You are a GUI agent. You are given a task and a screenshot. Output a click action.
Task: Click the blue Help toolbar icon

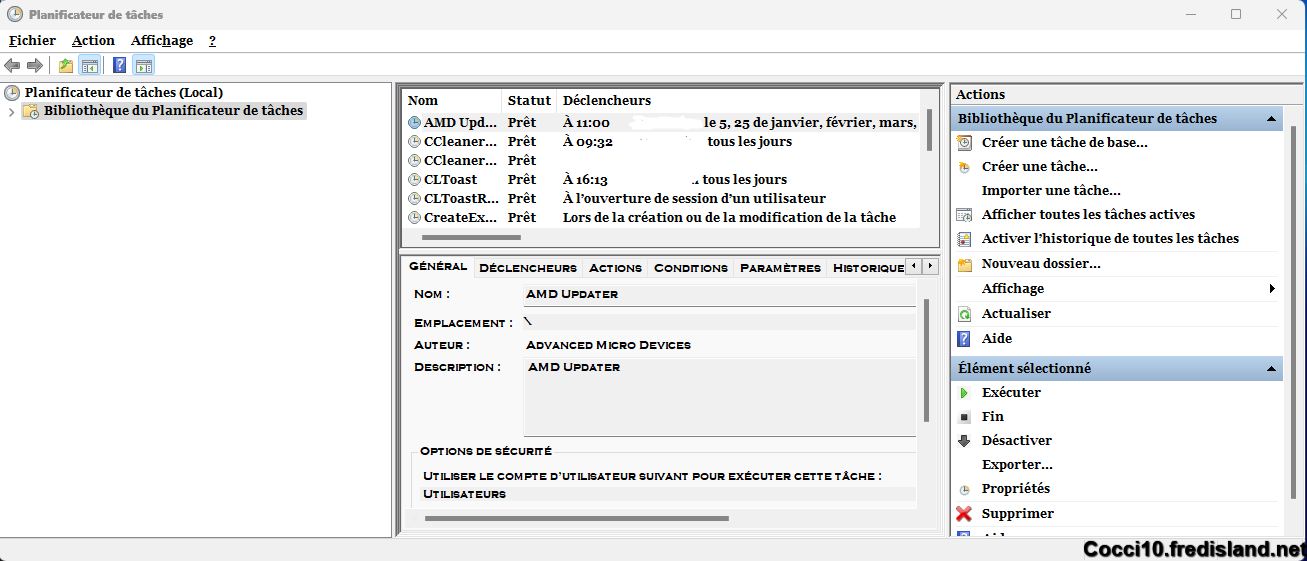[x=120, y=66]
